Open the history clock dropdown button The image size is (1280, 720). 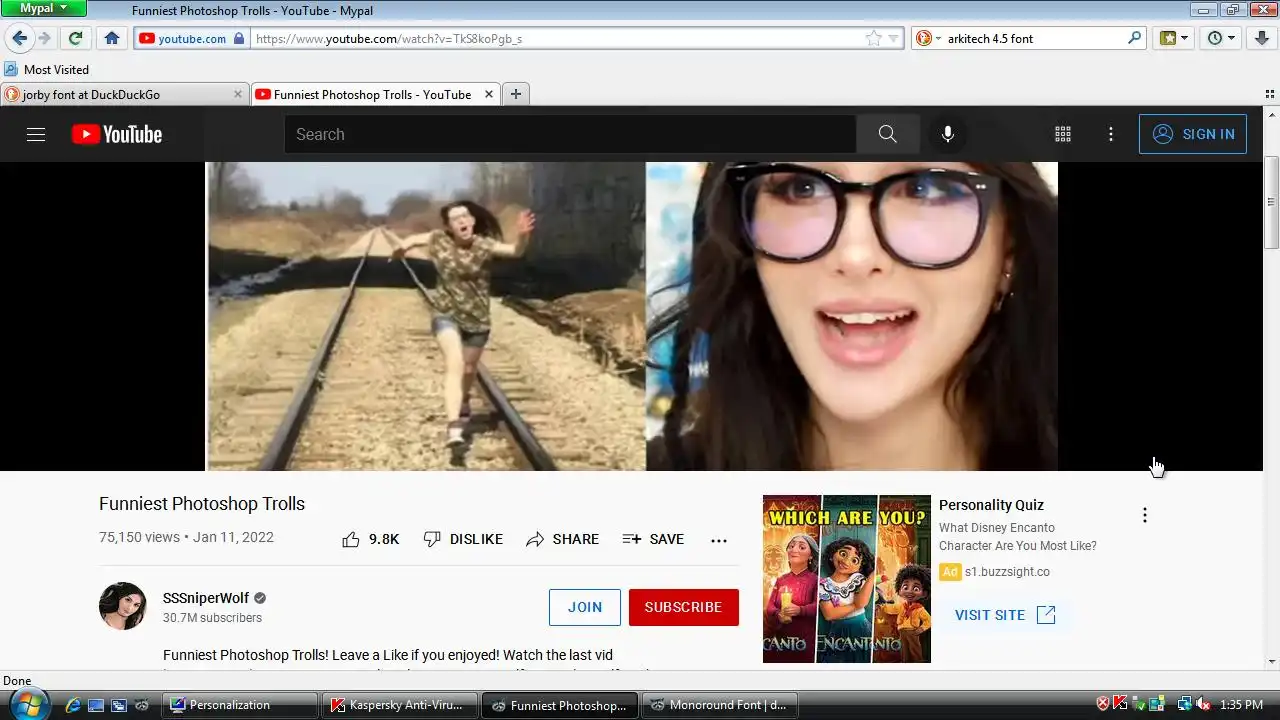pos(1221,38)
